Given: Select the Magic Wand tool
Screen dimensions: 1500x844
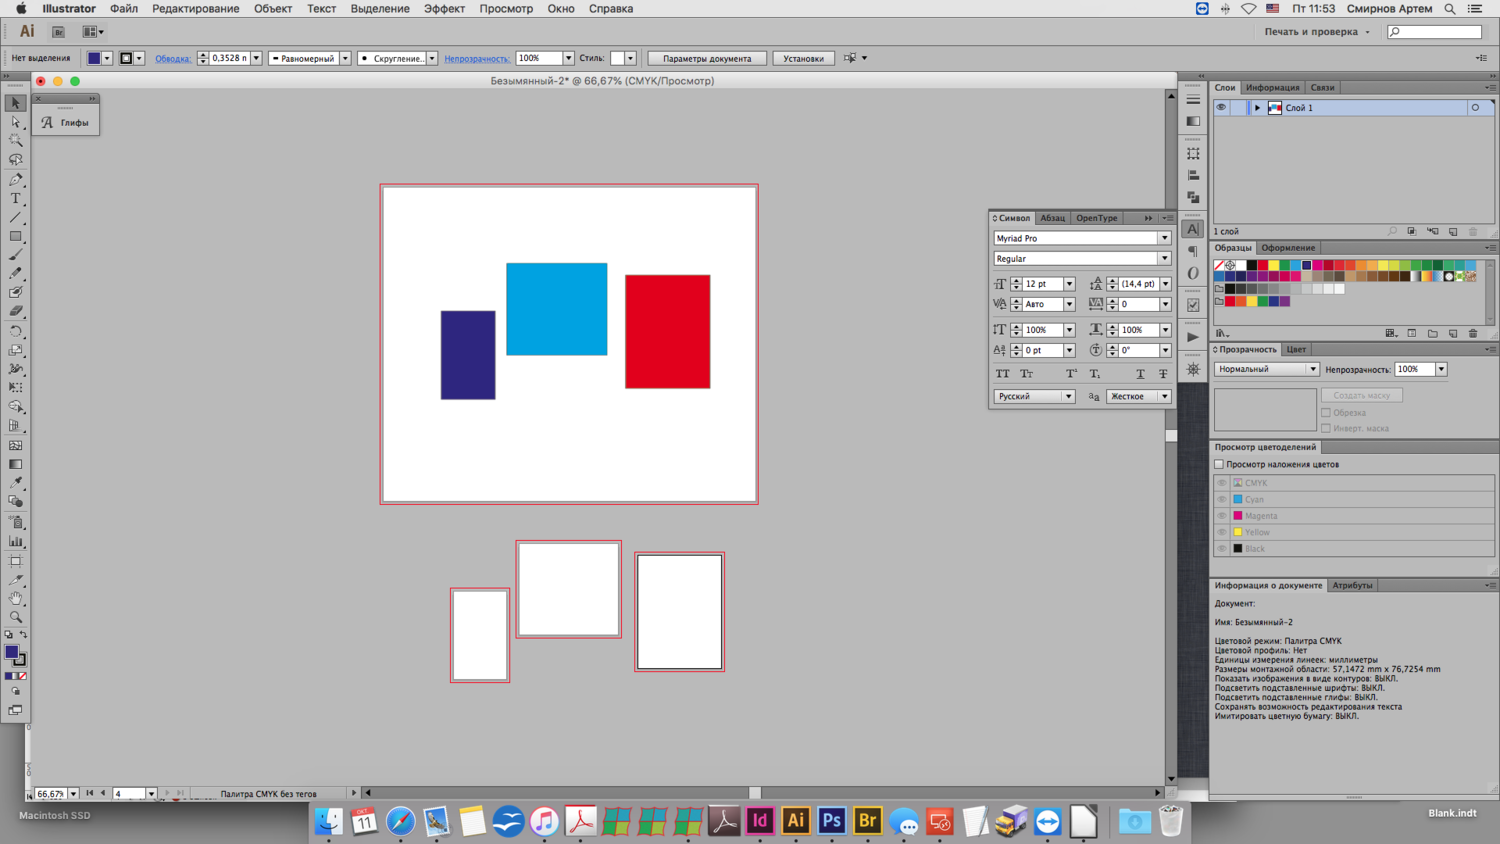Looking at the screenshot, I should 15,141.
